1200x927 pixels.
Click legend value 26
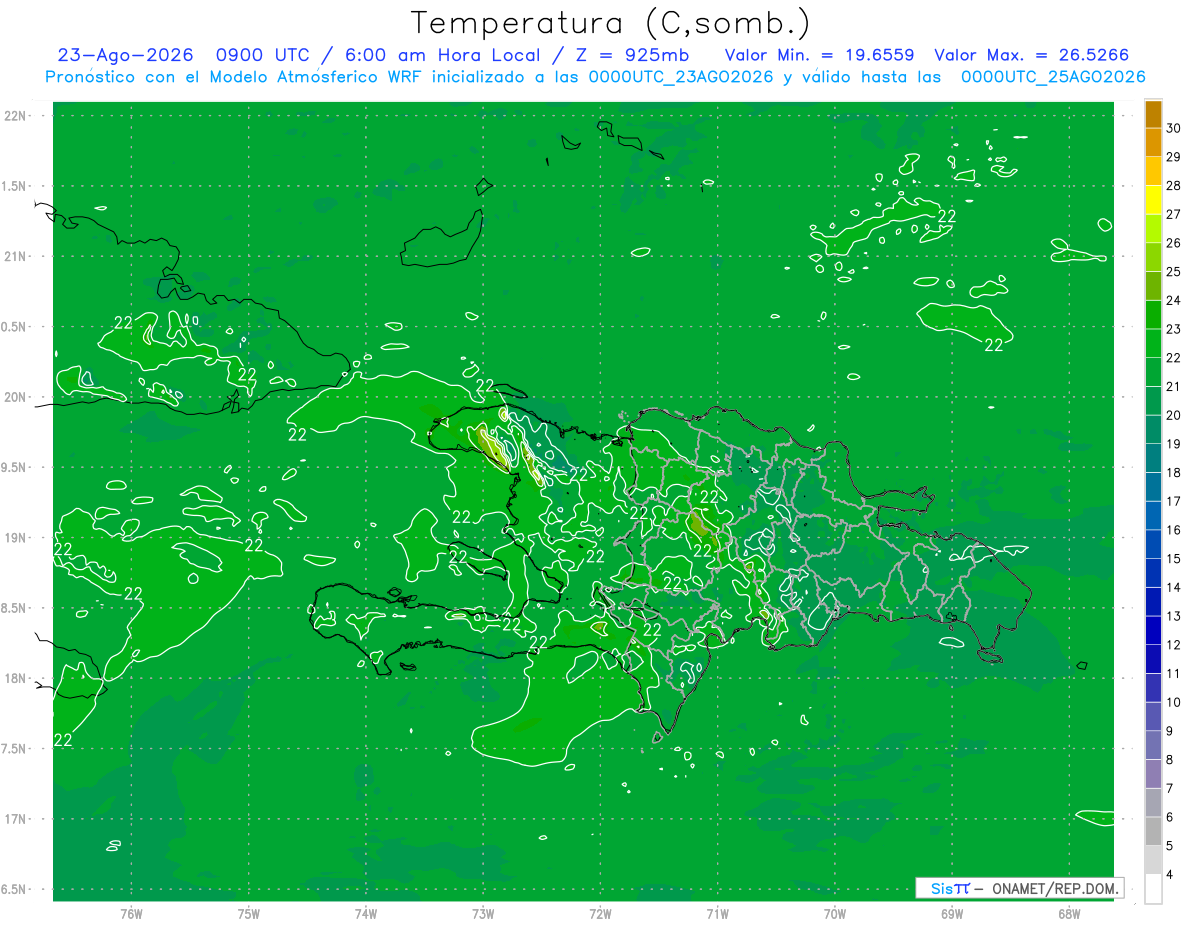[1174, 243]
